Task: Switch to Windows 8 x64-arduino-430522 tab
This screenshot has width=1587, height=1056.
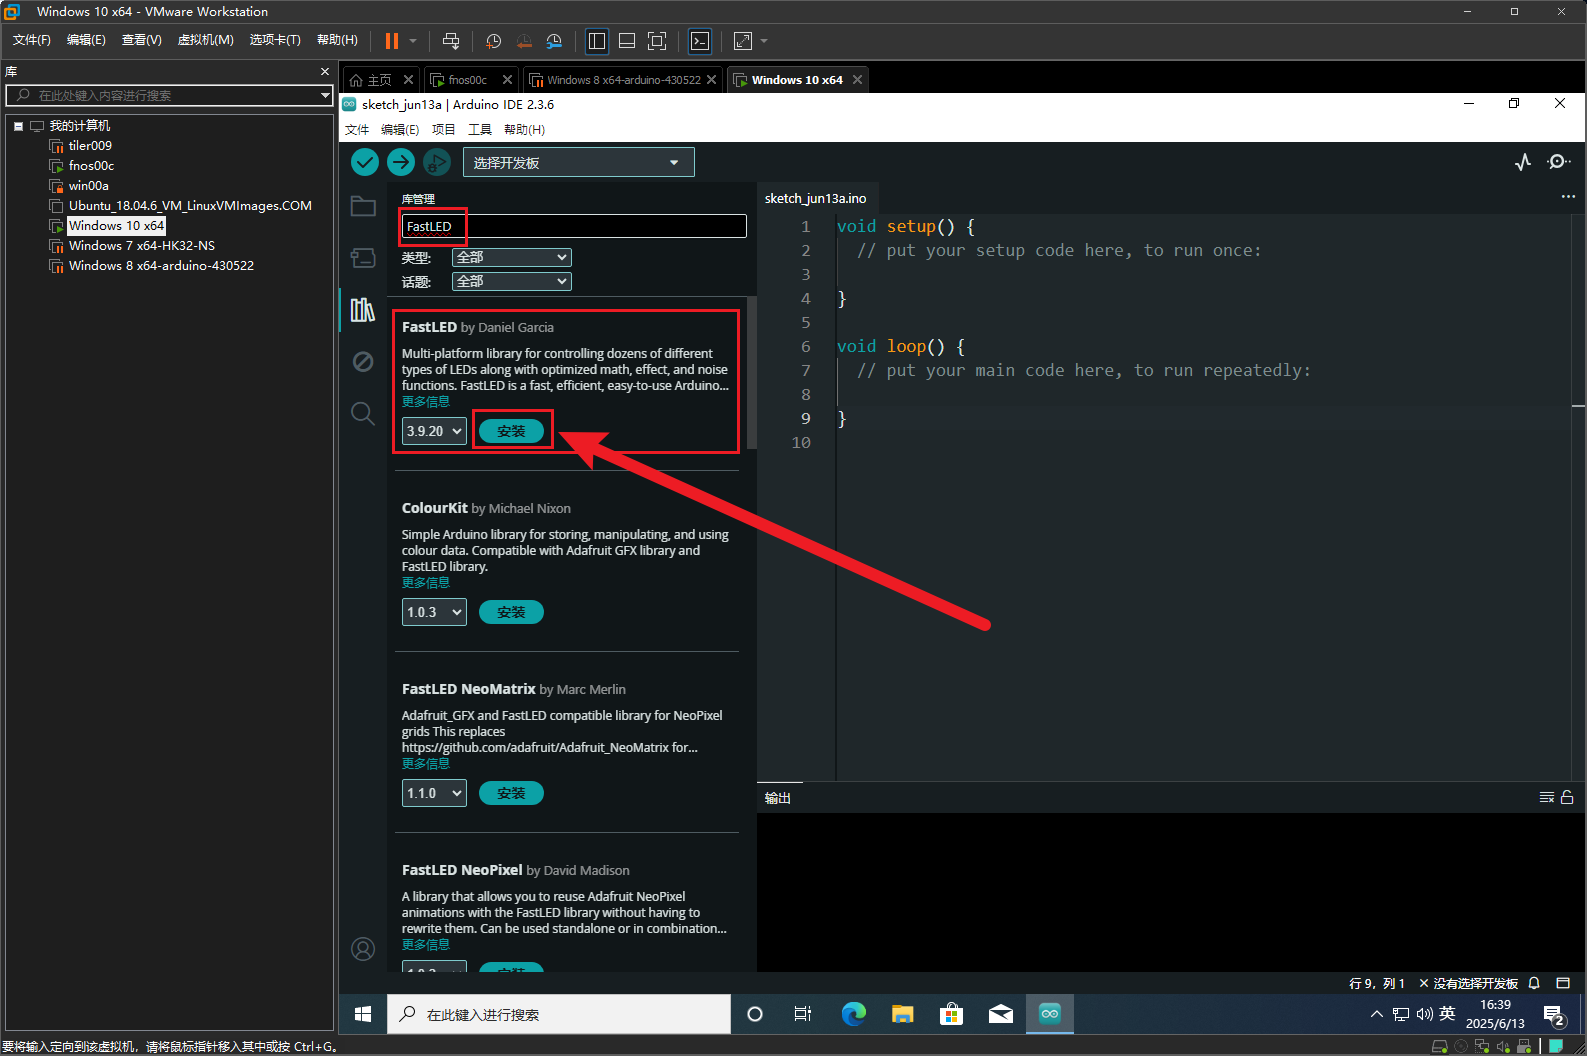Action: tap(623, 80)
